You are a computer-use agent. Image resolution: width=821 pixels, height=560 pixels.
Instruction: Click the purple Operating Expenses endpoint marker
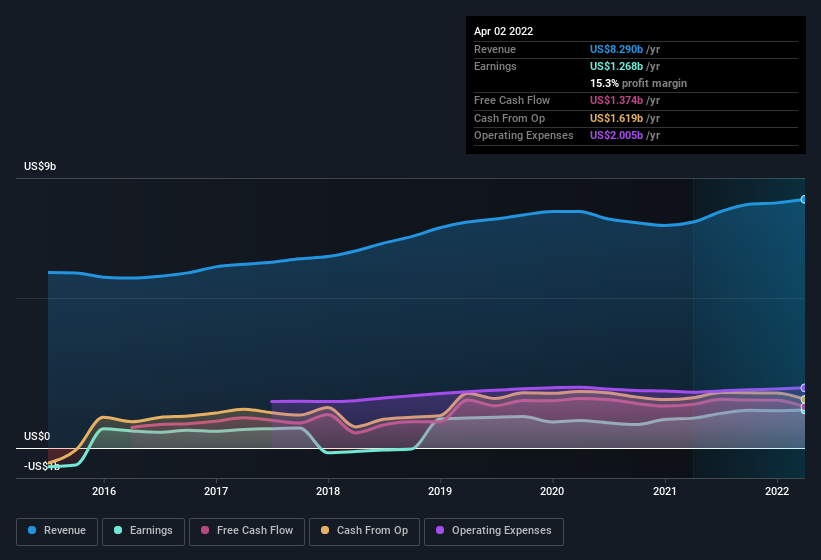point(803,388)
